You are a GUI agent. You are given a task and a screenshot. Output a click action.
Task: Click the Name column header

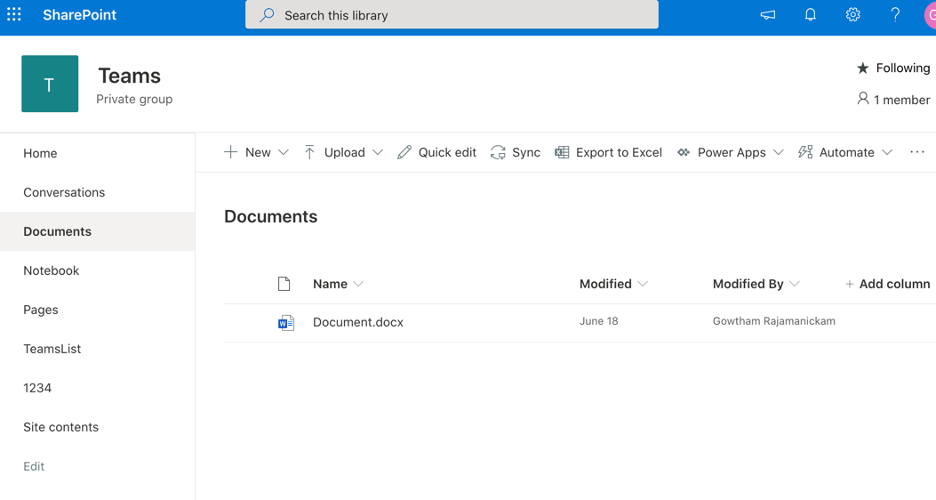(x=330, y=284)
